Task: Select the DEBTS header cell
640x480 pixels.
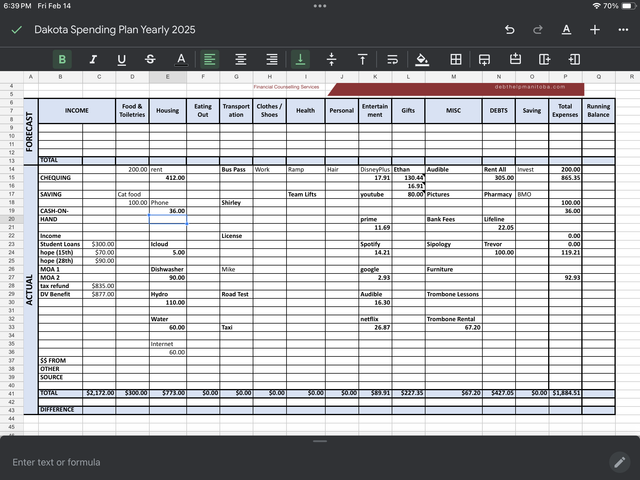Action: pyautogui.click(x=499, y=111)
